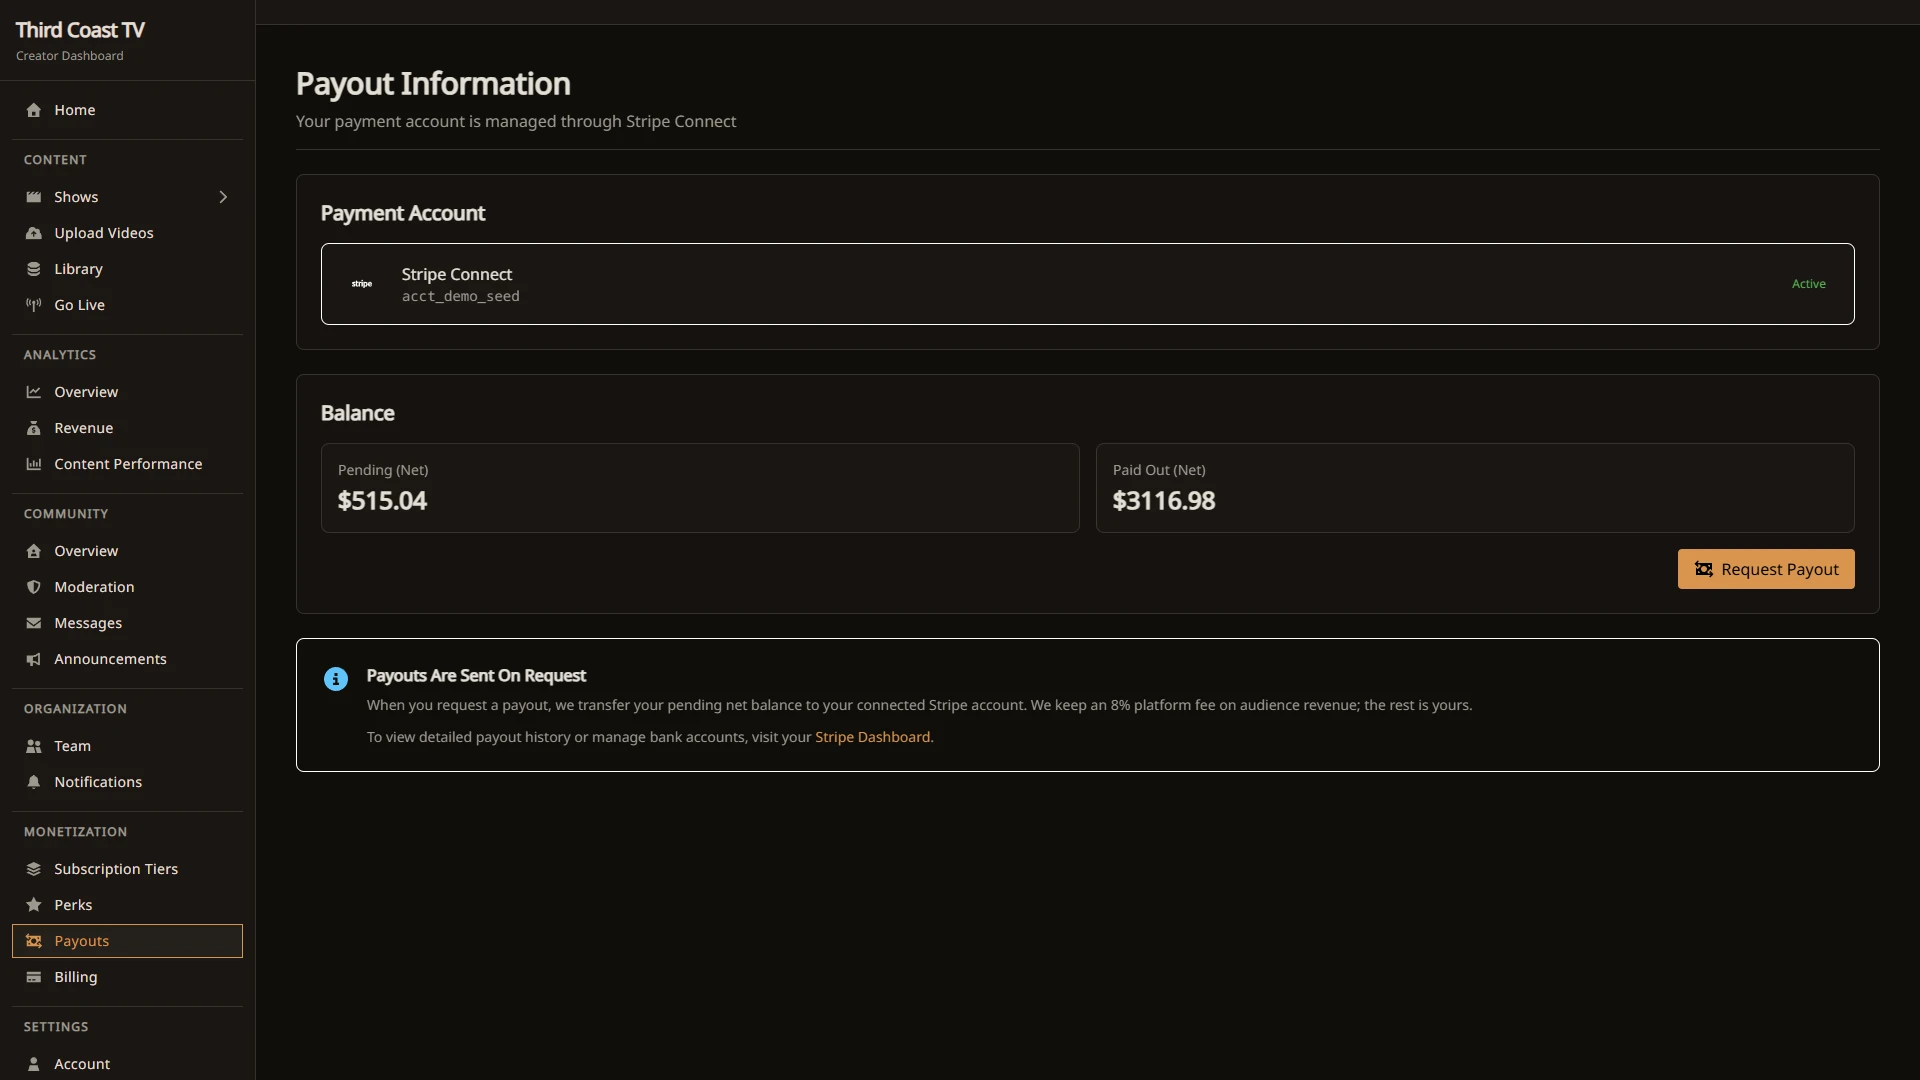
Task: Click the Home house icon
Action: click(34, 110)
